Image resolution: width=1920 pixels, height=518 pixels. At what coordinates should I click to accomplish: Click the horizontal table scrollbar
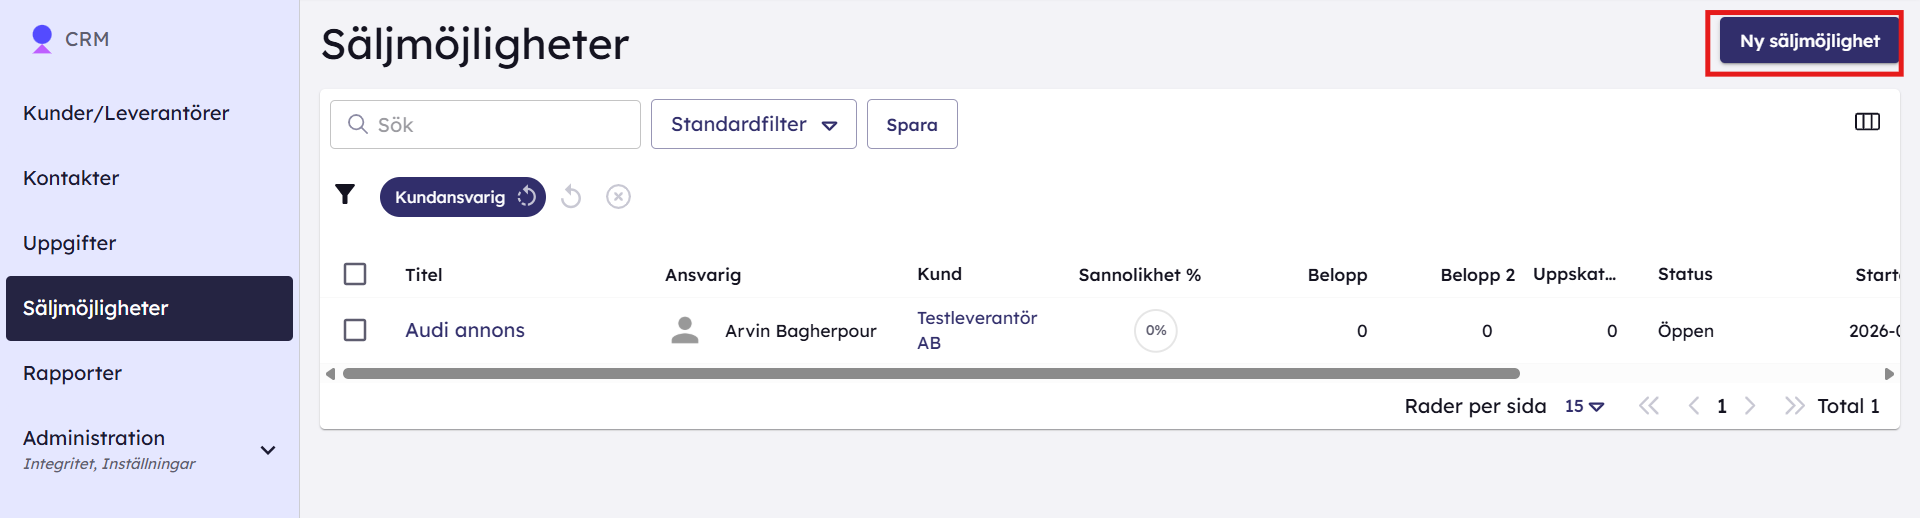(931, 374)
